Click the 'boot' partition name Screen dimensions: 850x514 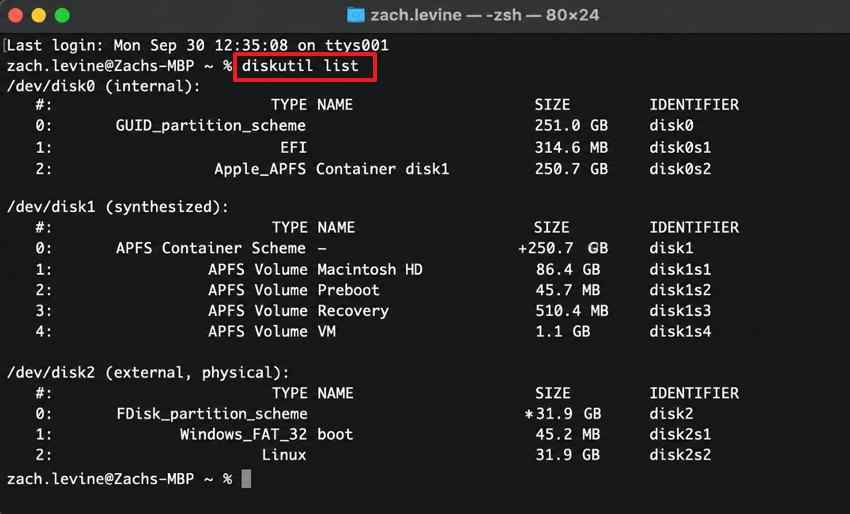335,435
